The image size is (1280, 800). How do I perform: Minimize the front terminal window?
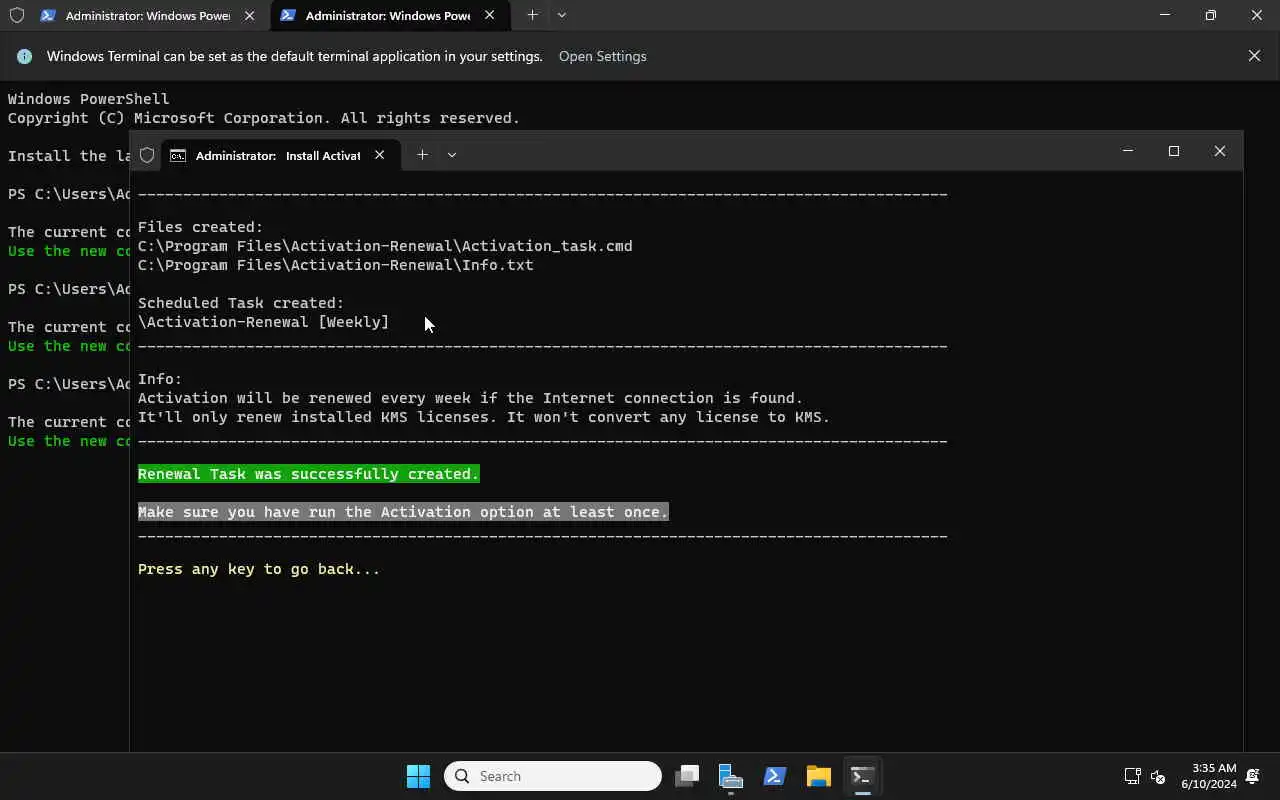(1128, 151)
